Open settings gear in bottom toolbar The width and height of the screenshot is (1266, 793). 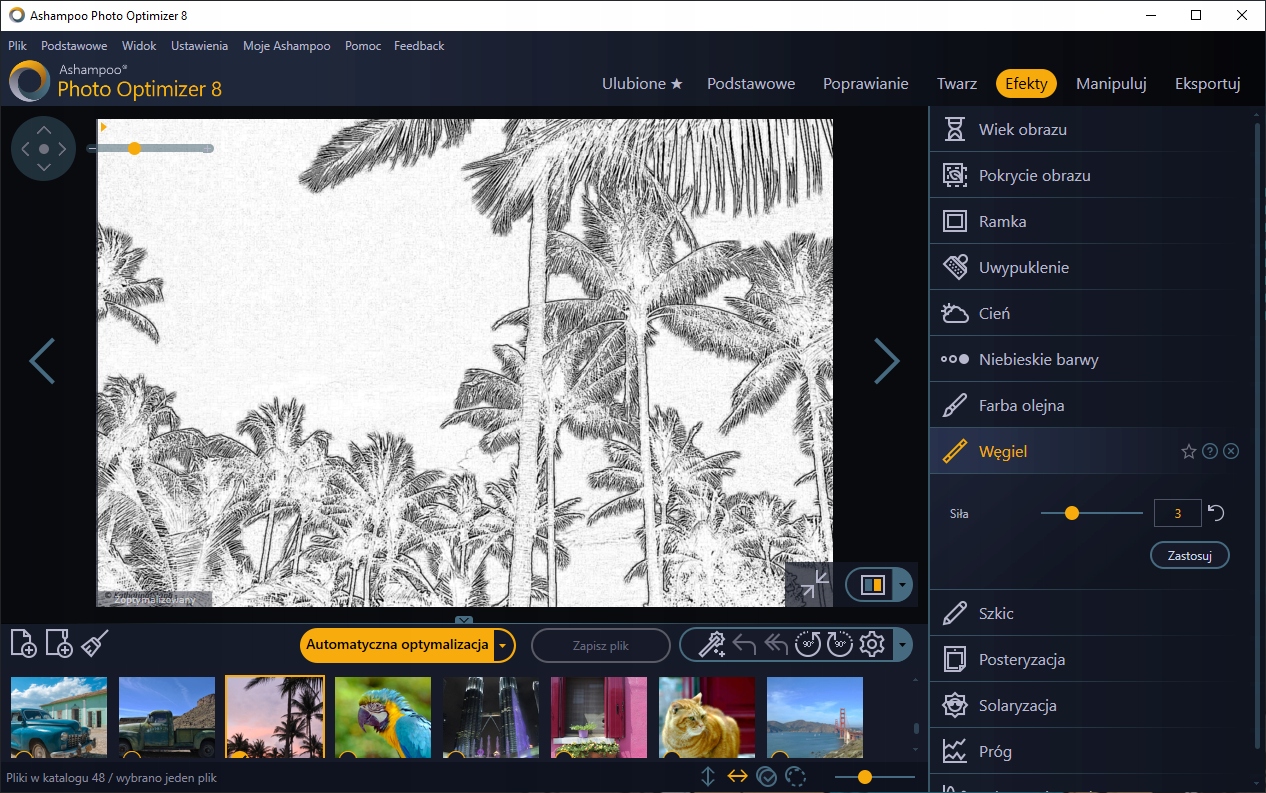tap(872, 645)
